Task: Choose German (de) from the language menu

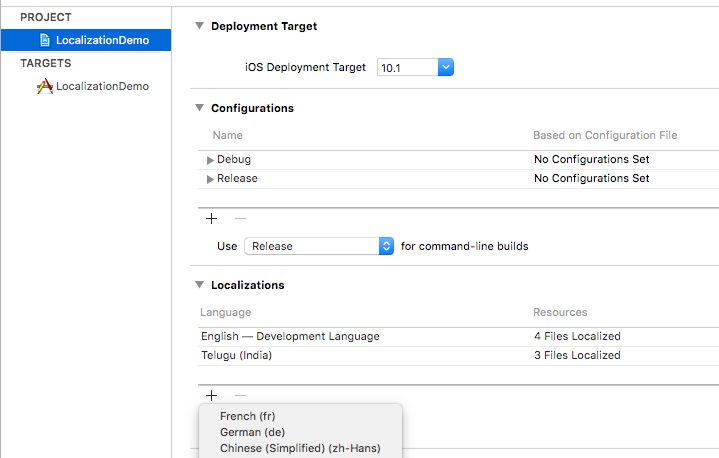Action: (250, 432)
